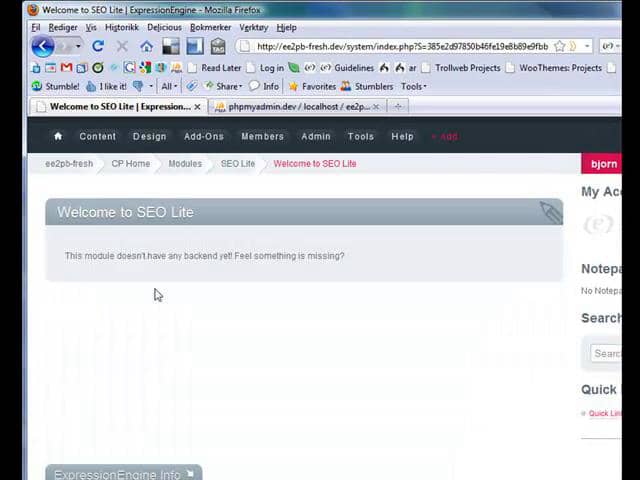This screenshot has width=640, height=480.
Task: Open the StumbleUpon Tools dropdown
Action: point(413,86)
